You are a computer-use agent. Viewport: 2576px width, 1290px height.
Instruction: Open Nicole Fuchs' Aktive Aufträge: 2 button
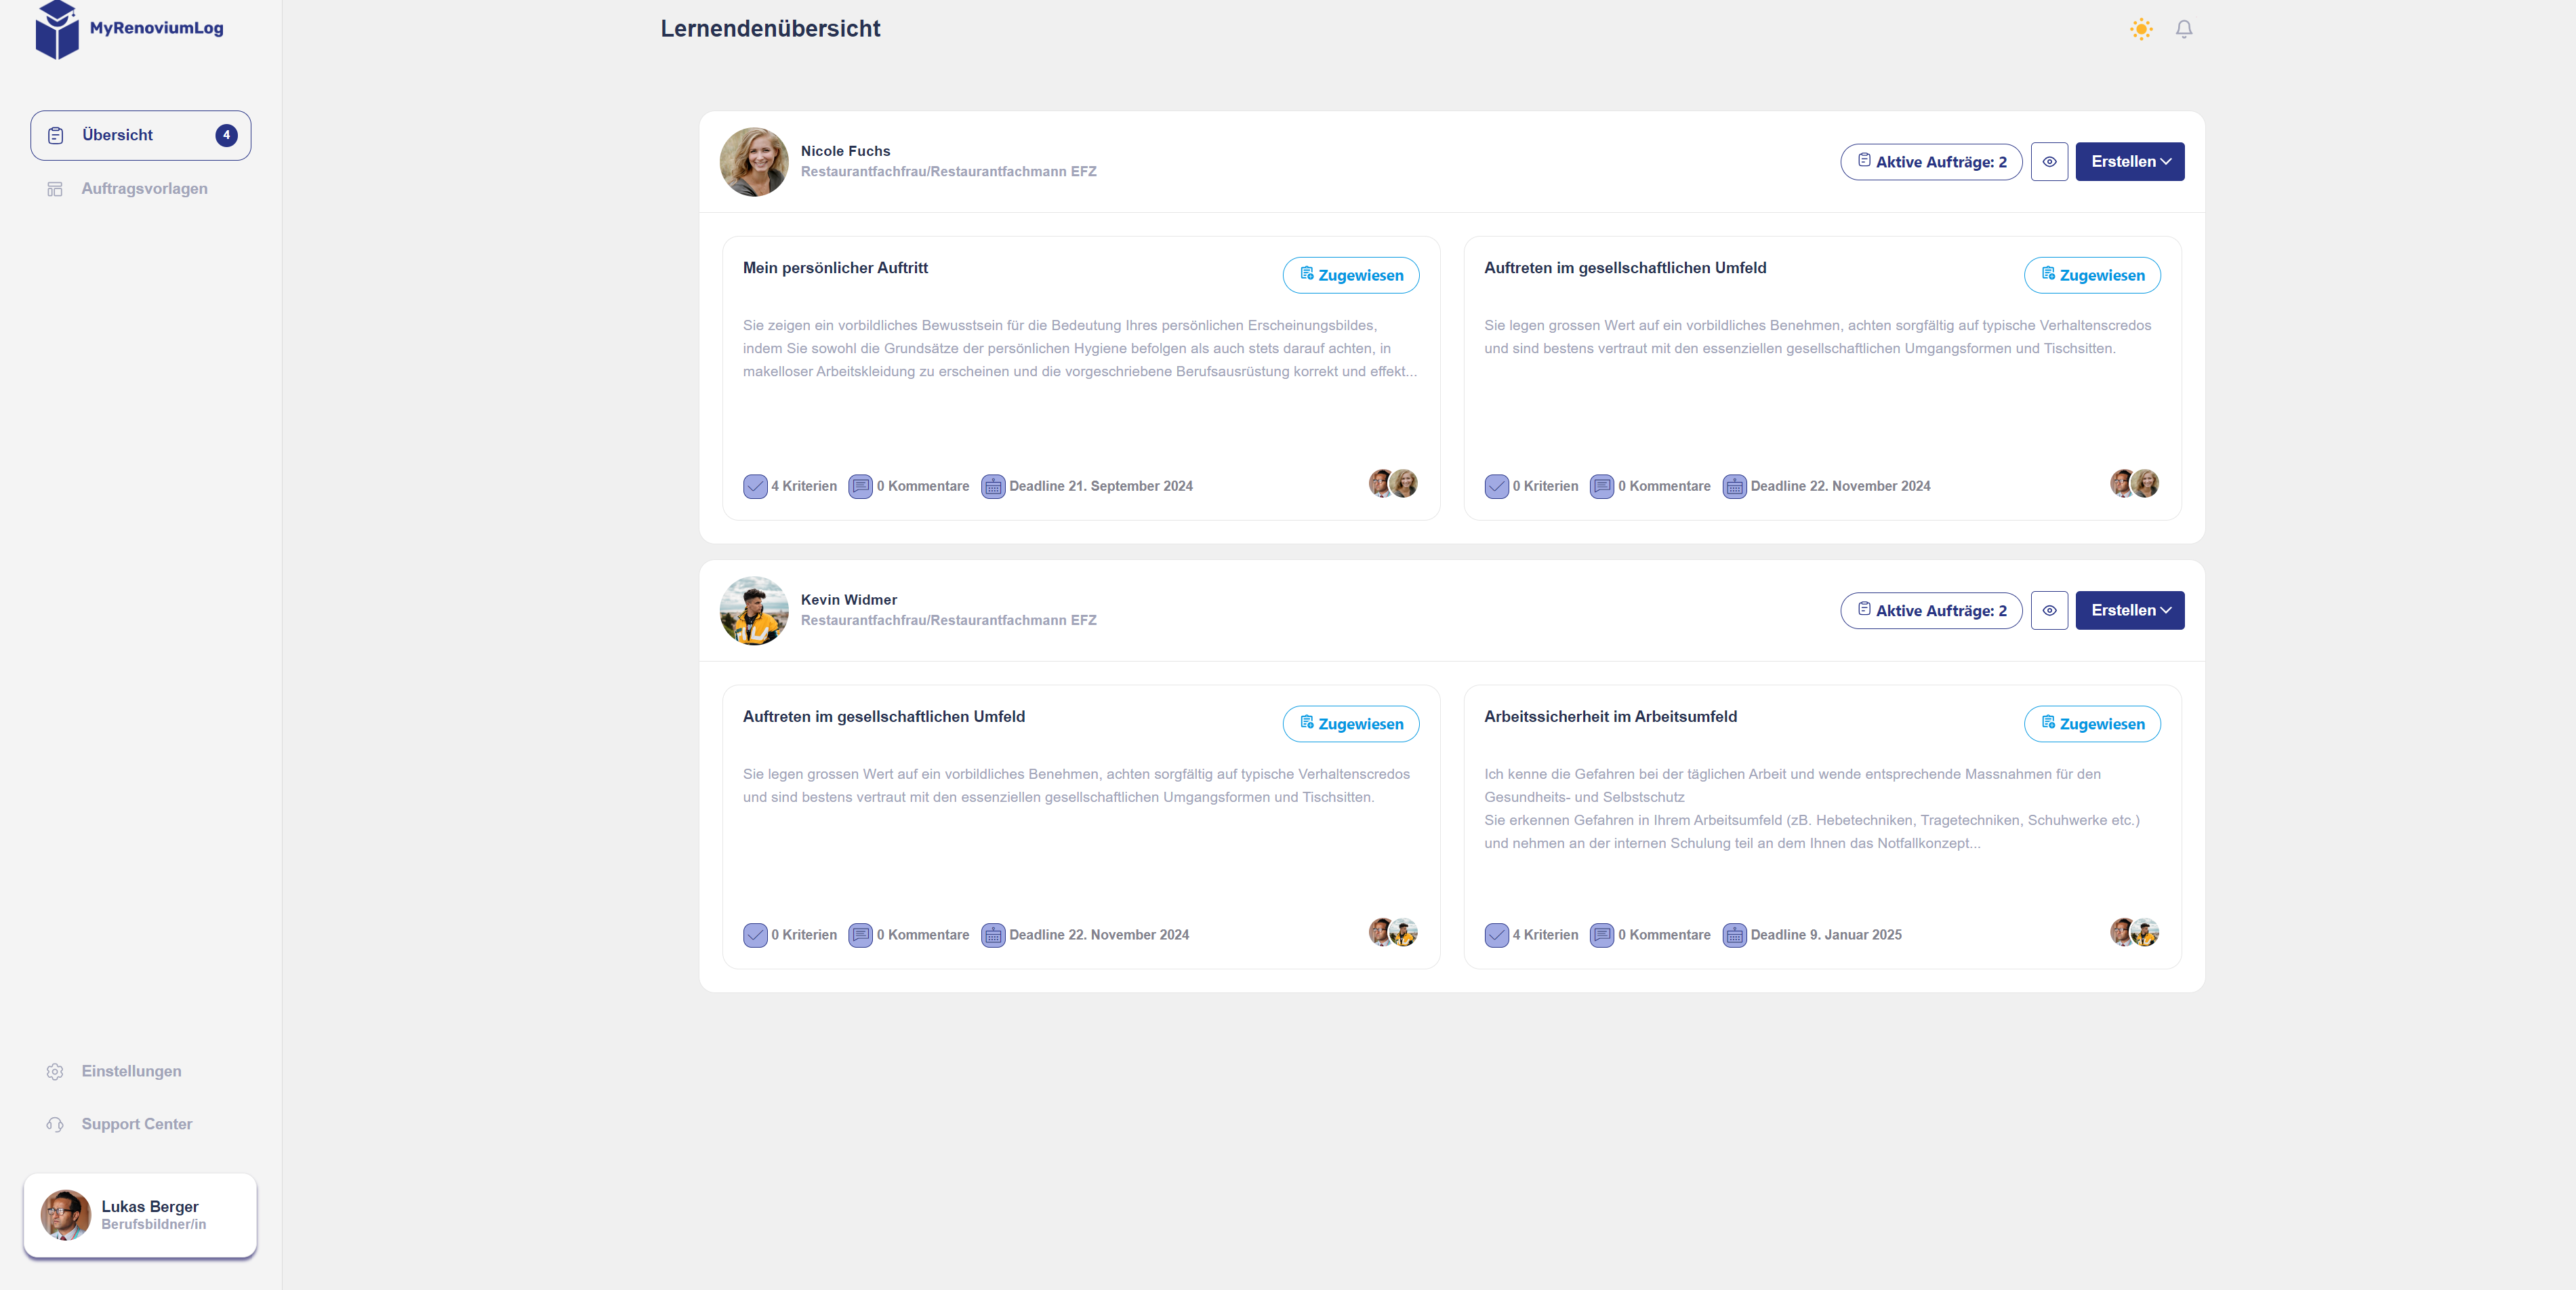(1931, 162)
